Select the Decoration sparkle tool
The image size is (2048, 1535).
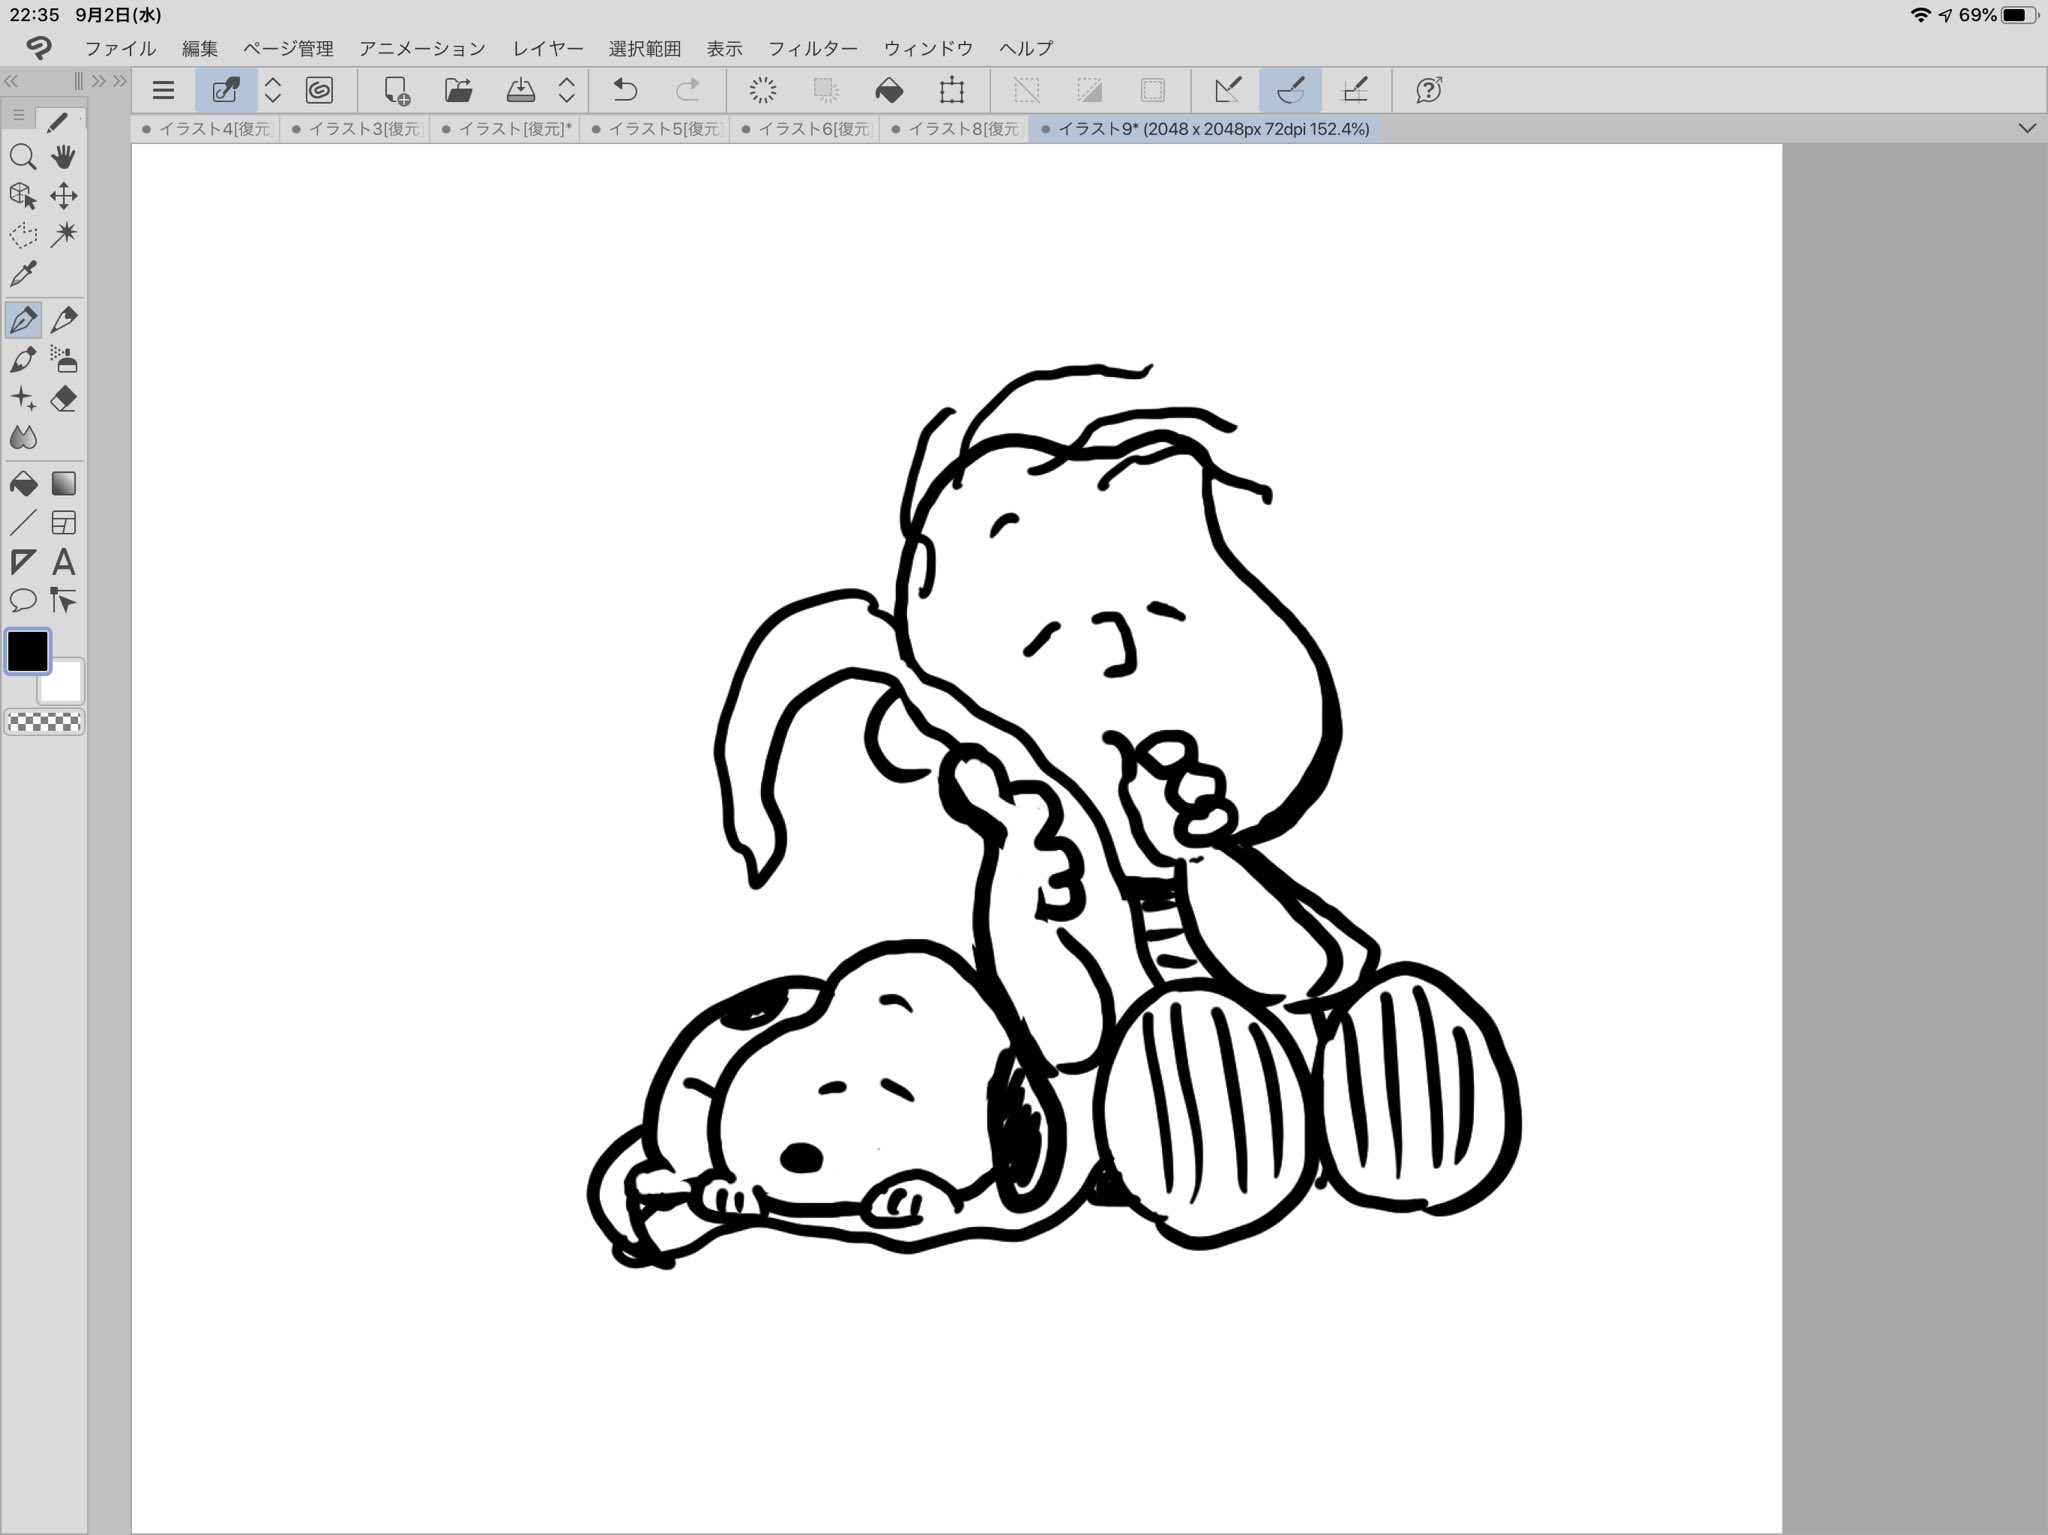point(23,399)
